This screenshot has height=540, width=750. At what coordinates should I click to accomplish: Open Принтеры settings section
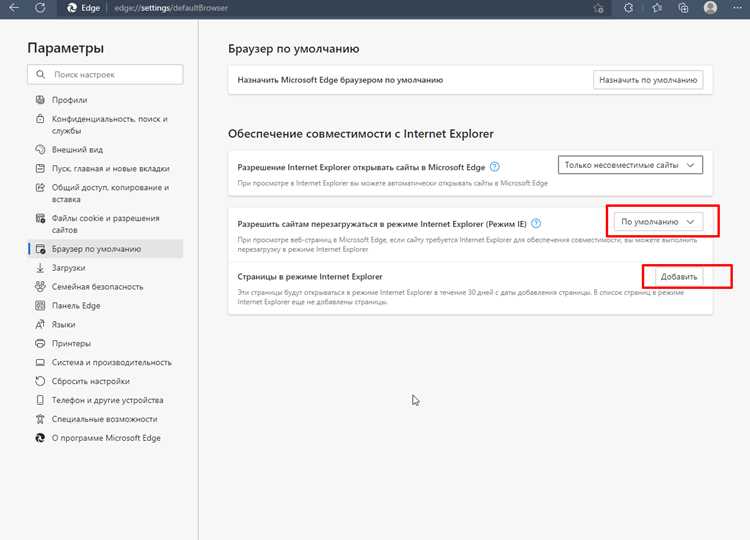click(x=105, y=343)
